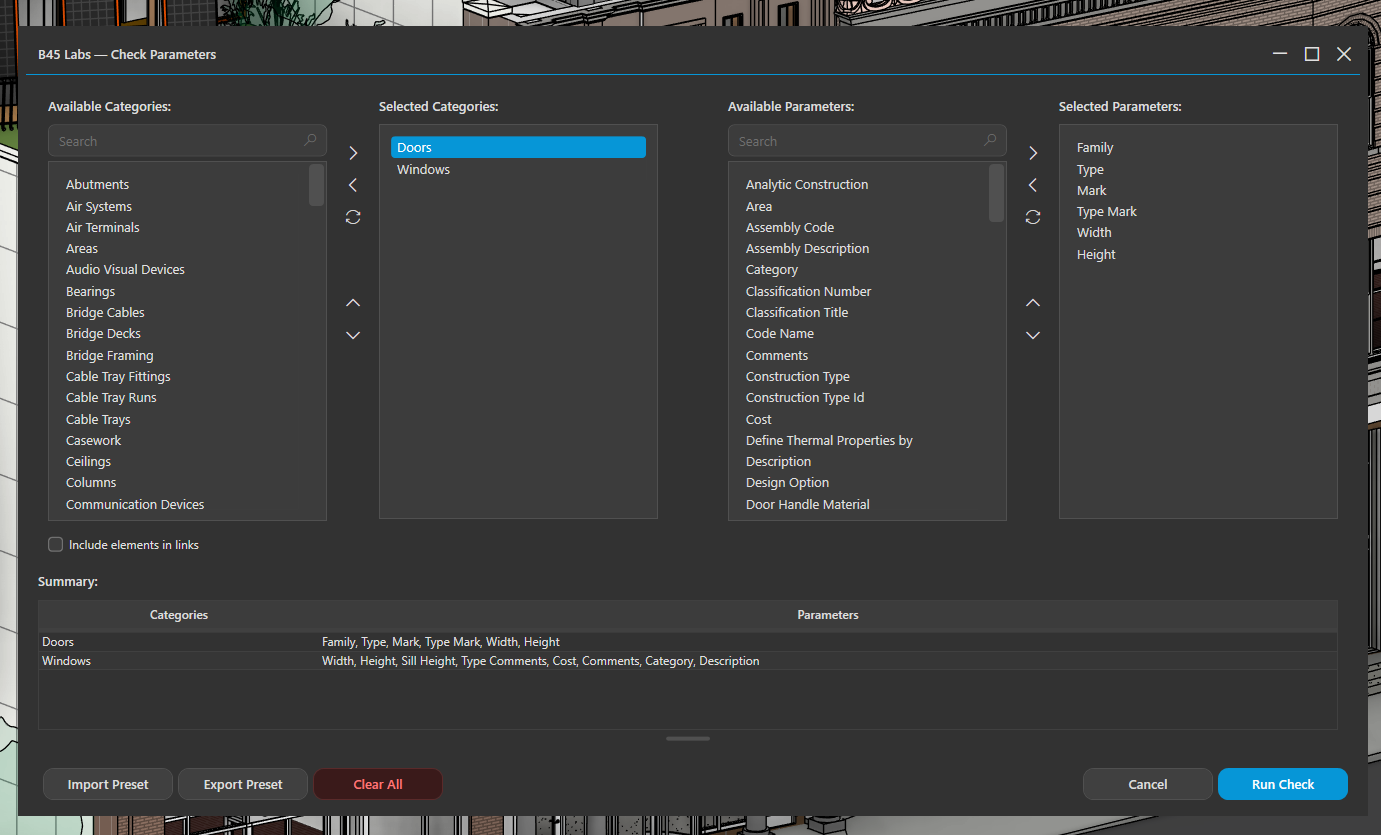This screenshot has width=1381, height=835.
Task: Select Construction Type Id parameter
Action: point(805,397)
